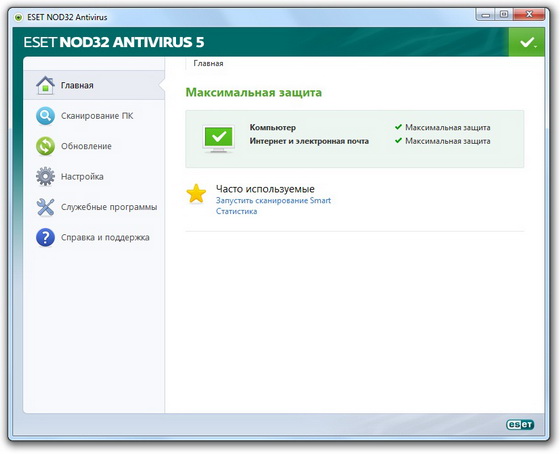Image resolution: width=560 pixels, height=454 pixels.
Task: Click the yellow star Часто используемые icon
Action: click(x=196, y=193)
